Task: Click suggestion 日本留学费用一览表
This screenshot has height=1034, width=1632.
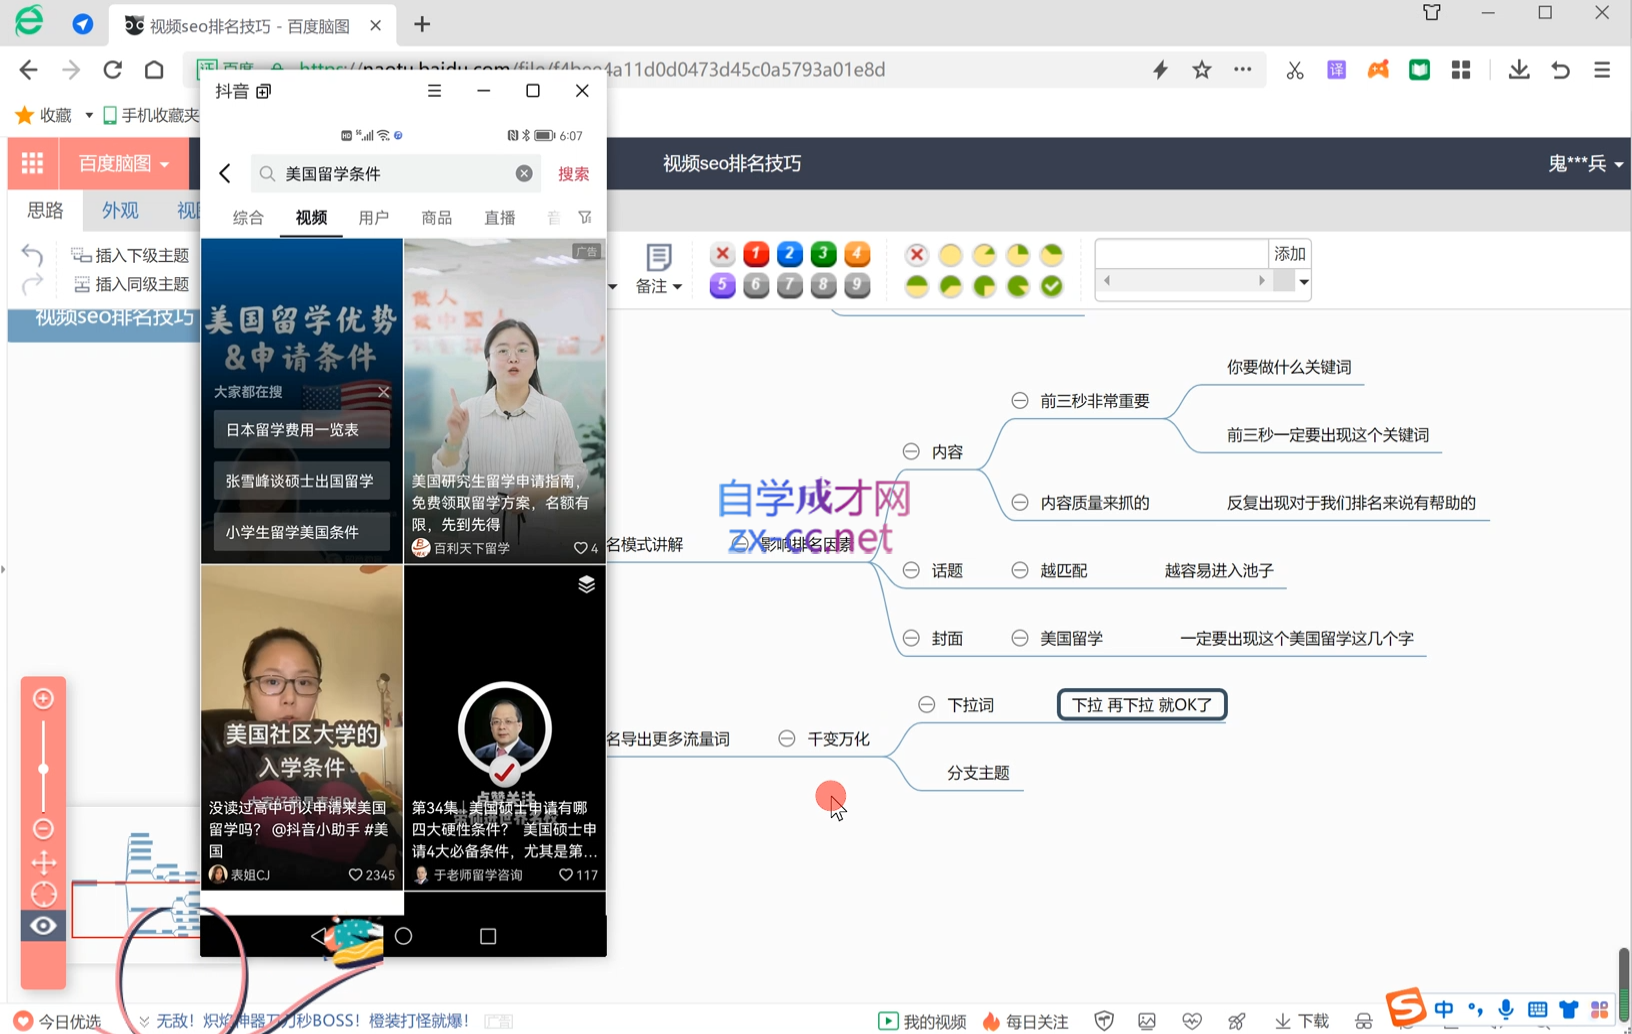Action: tap(302, 429)
